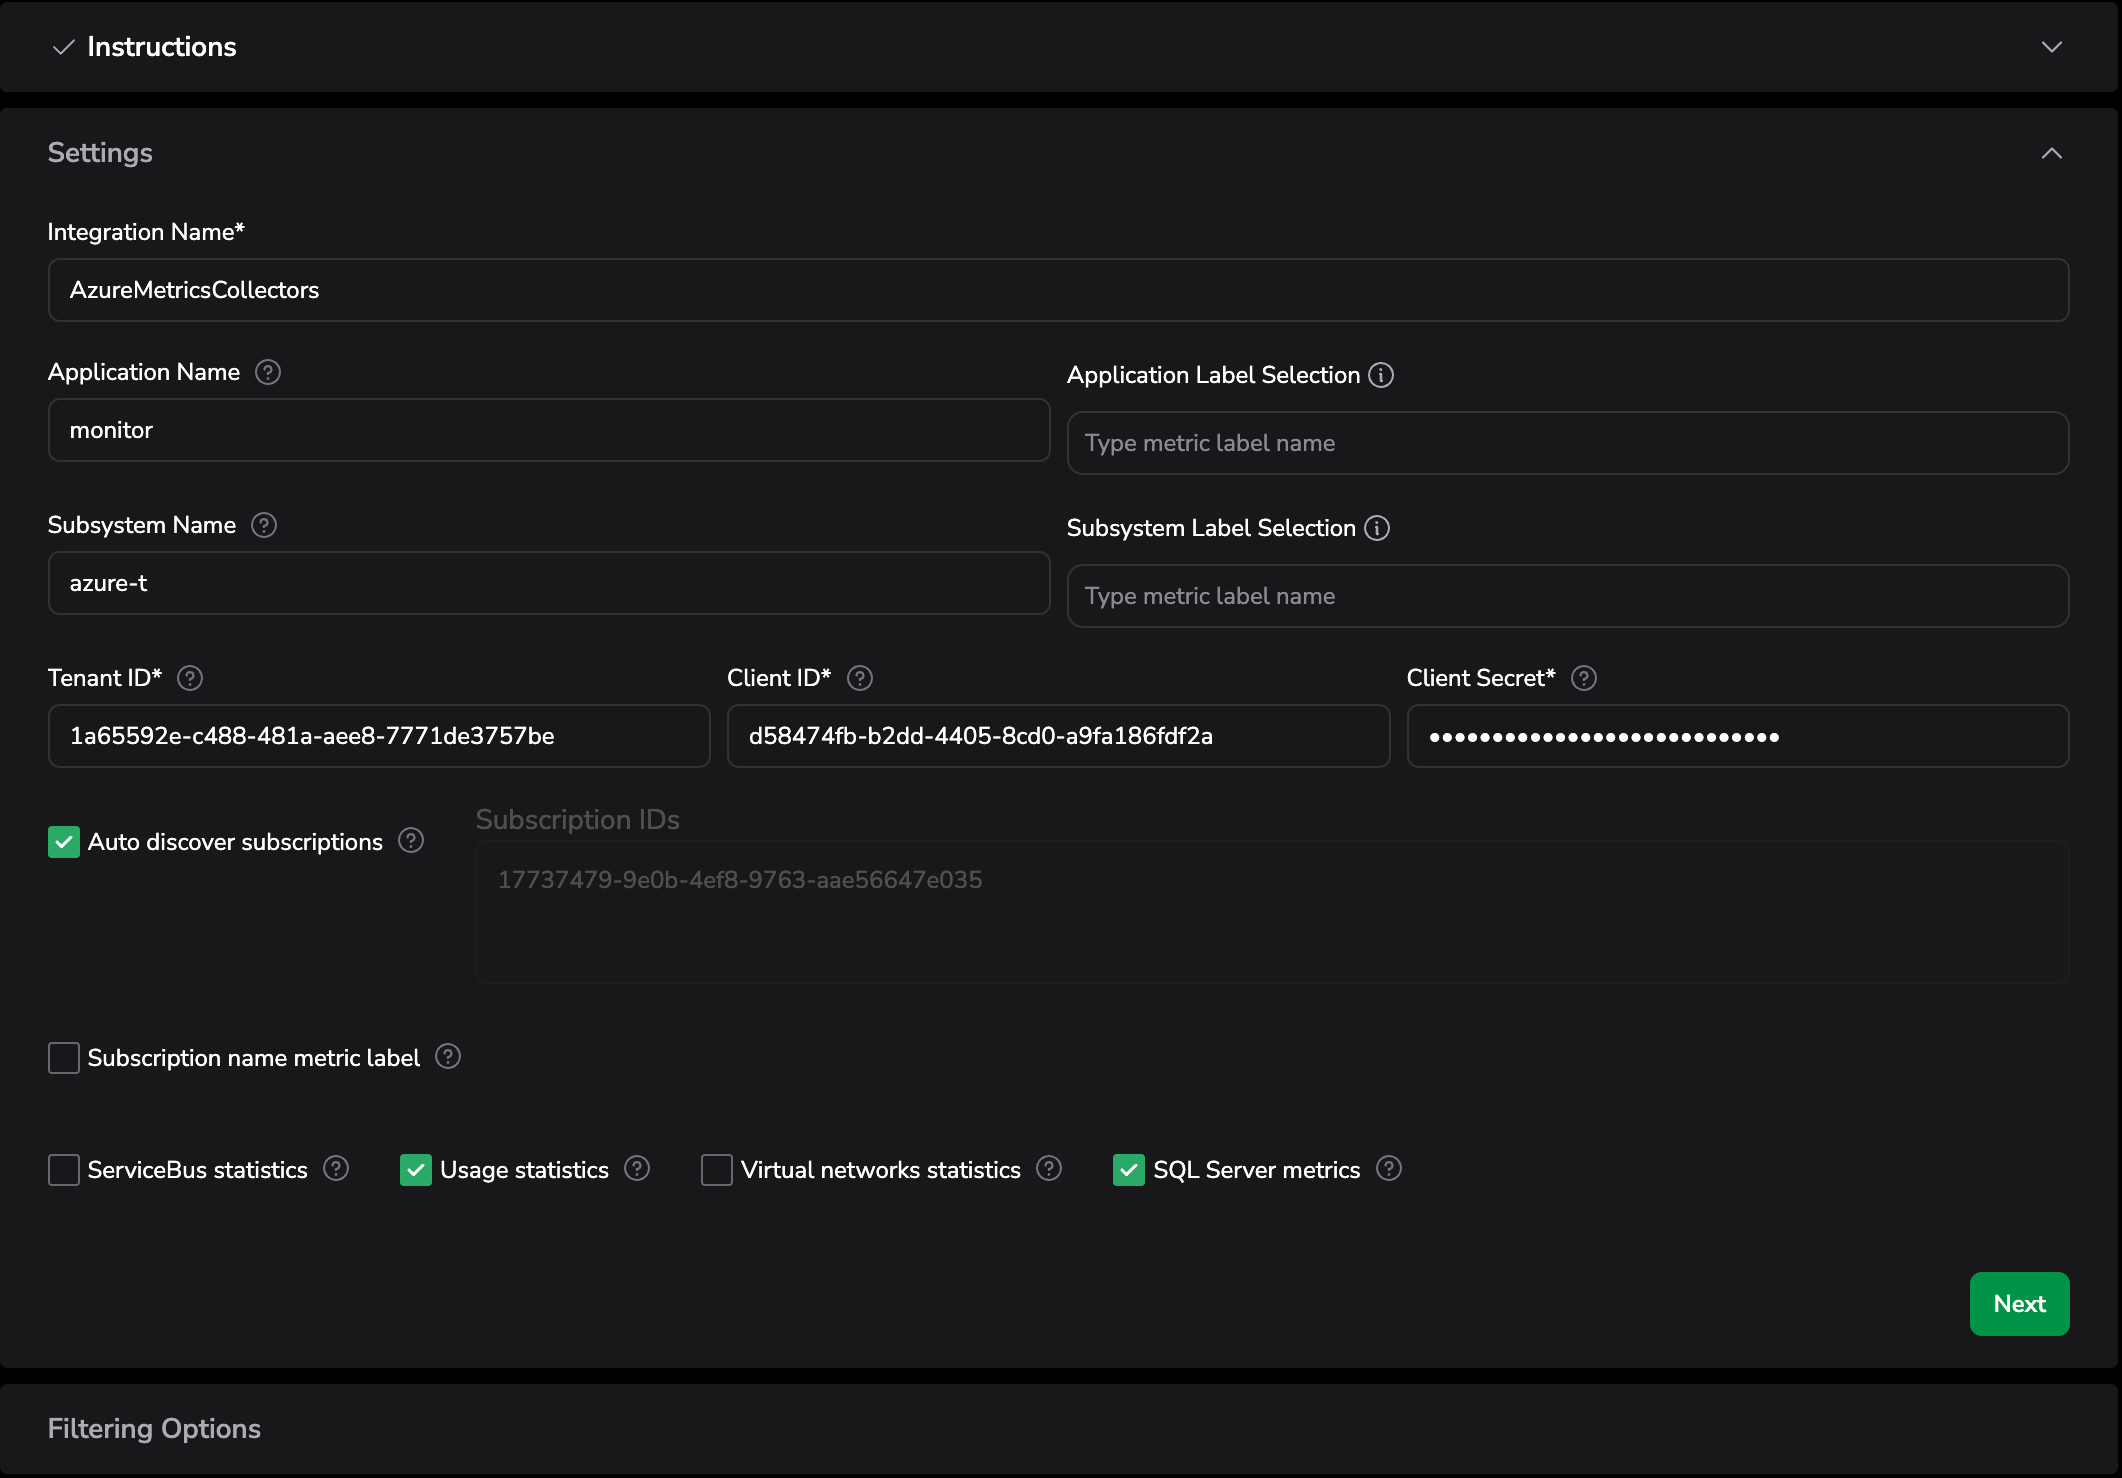Enable Subscription name metric label checkbox
Screen dimensions: 2122x1478
(64, 1058)
